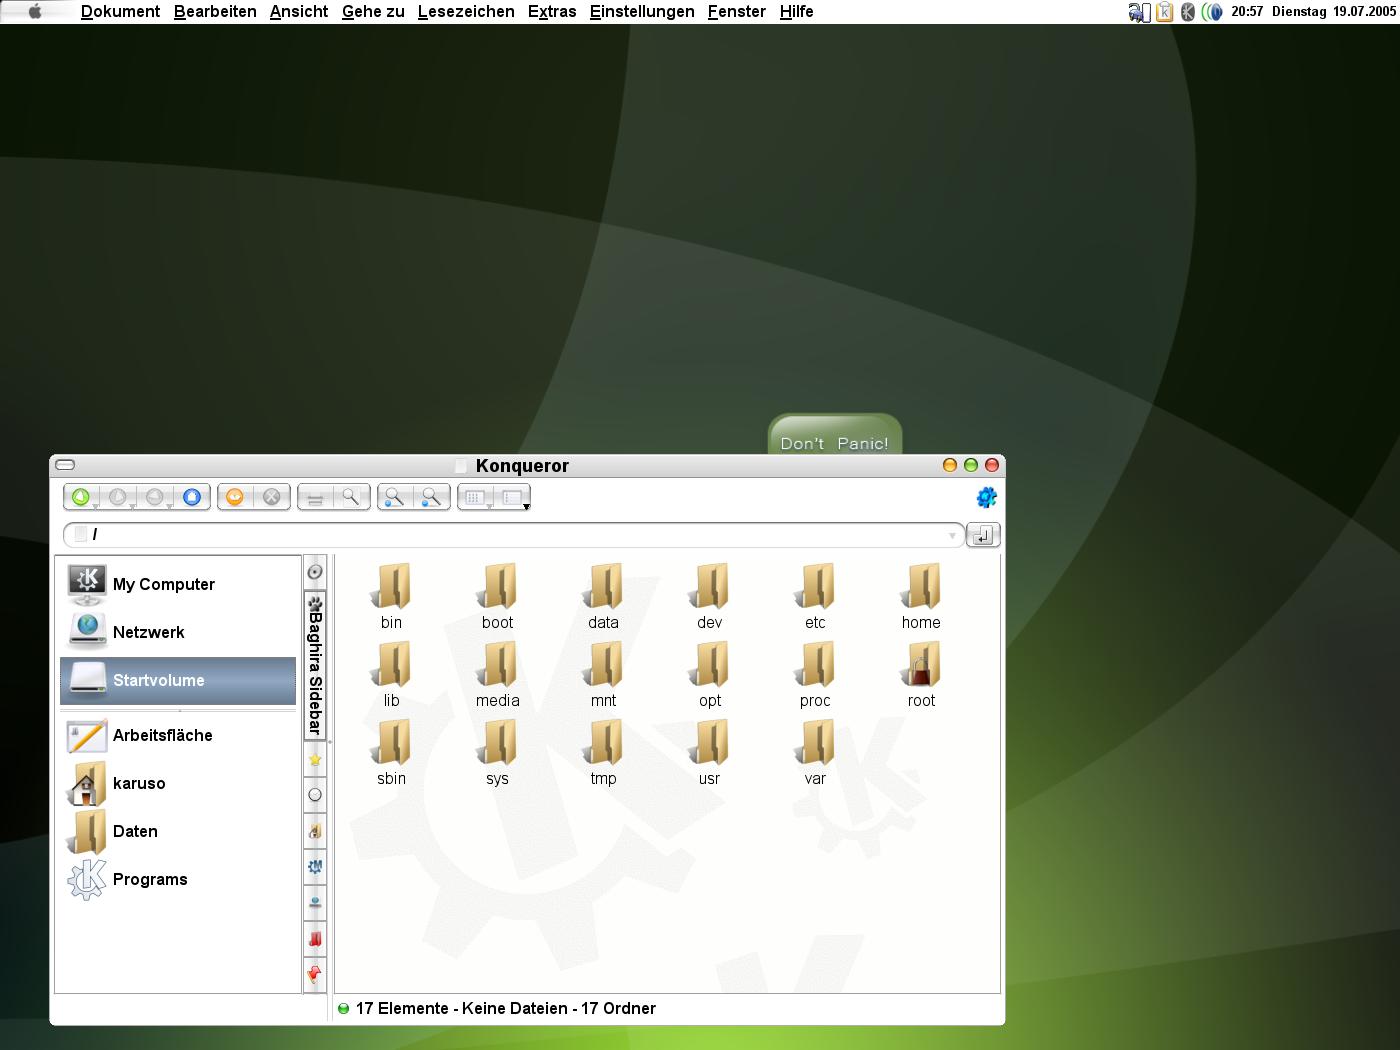
Task: Open the Dokument menu
Action: [120, 12]
